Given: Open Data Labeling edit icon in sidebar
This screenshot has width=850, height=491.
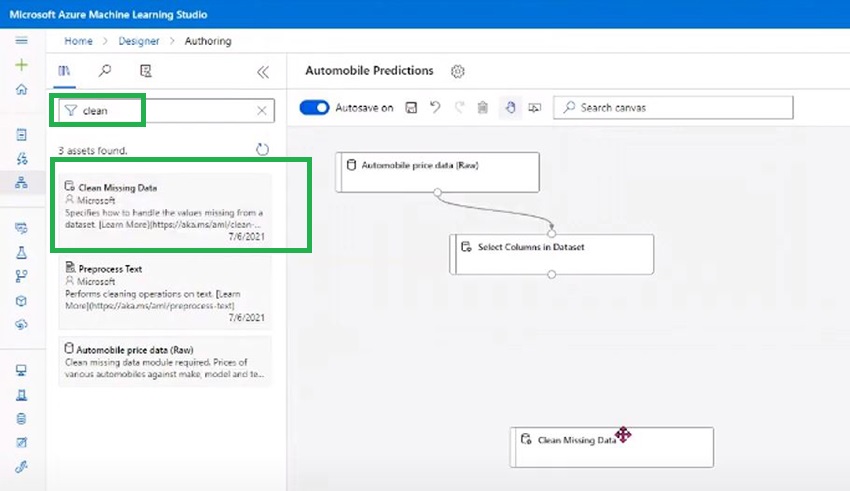Looking at the screenshot, I should [21, 442].
